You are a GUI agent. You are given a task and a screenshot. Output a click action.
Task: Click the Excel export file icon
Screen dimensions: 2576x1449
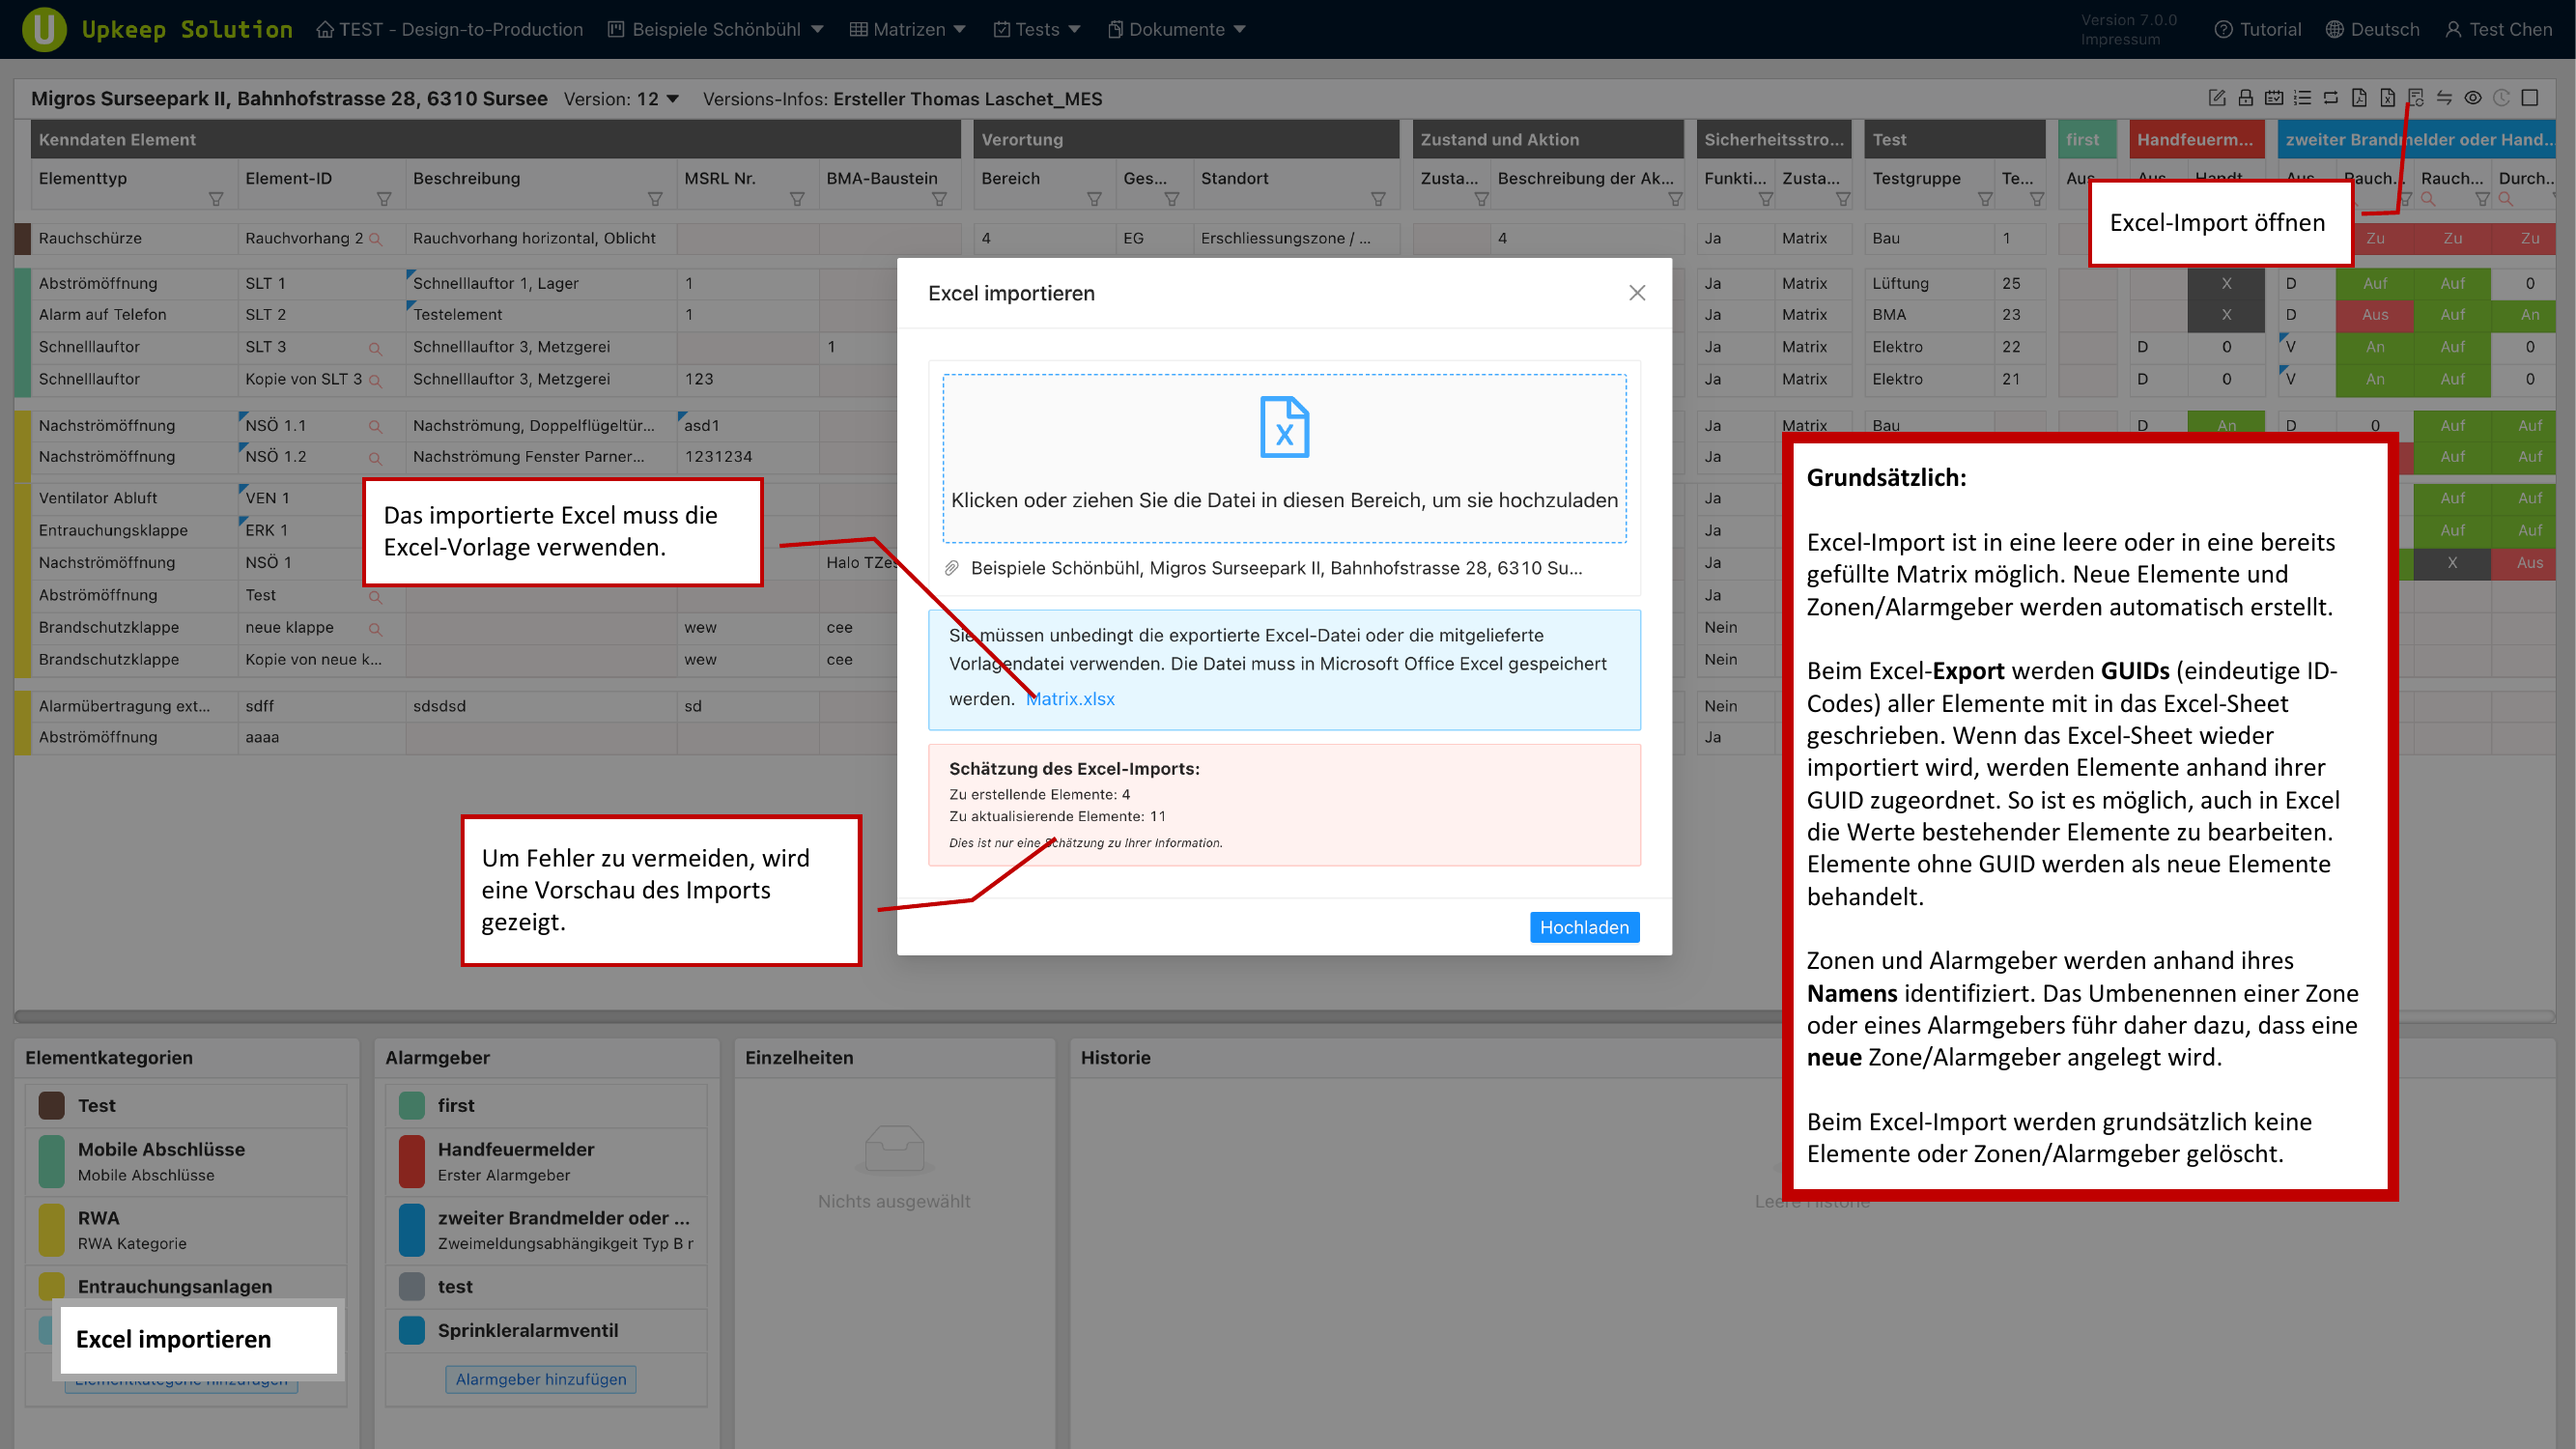point(2387,98)
